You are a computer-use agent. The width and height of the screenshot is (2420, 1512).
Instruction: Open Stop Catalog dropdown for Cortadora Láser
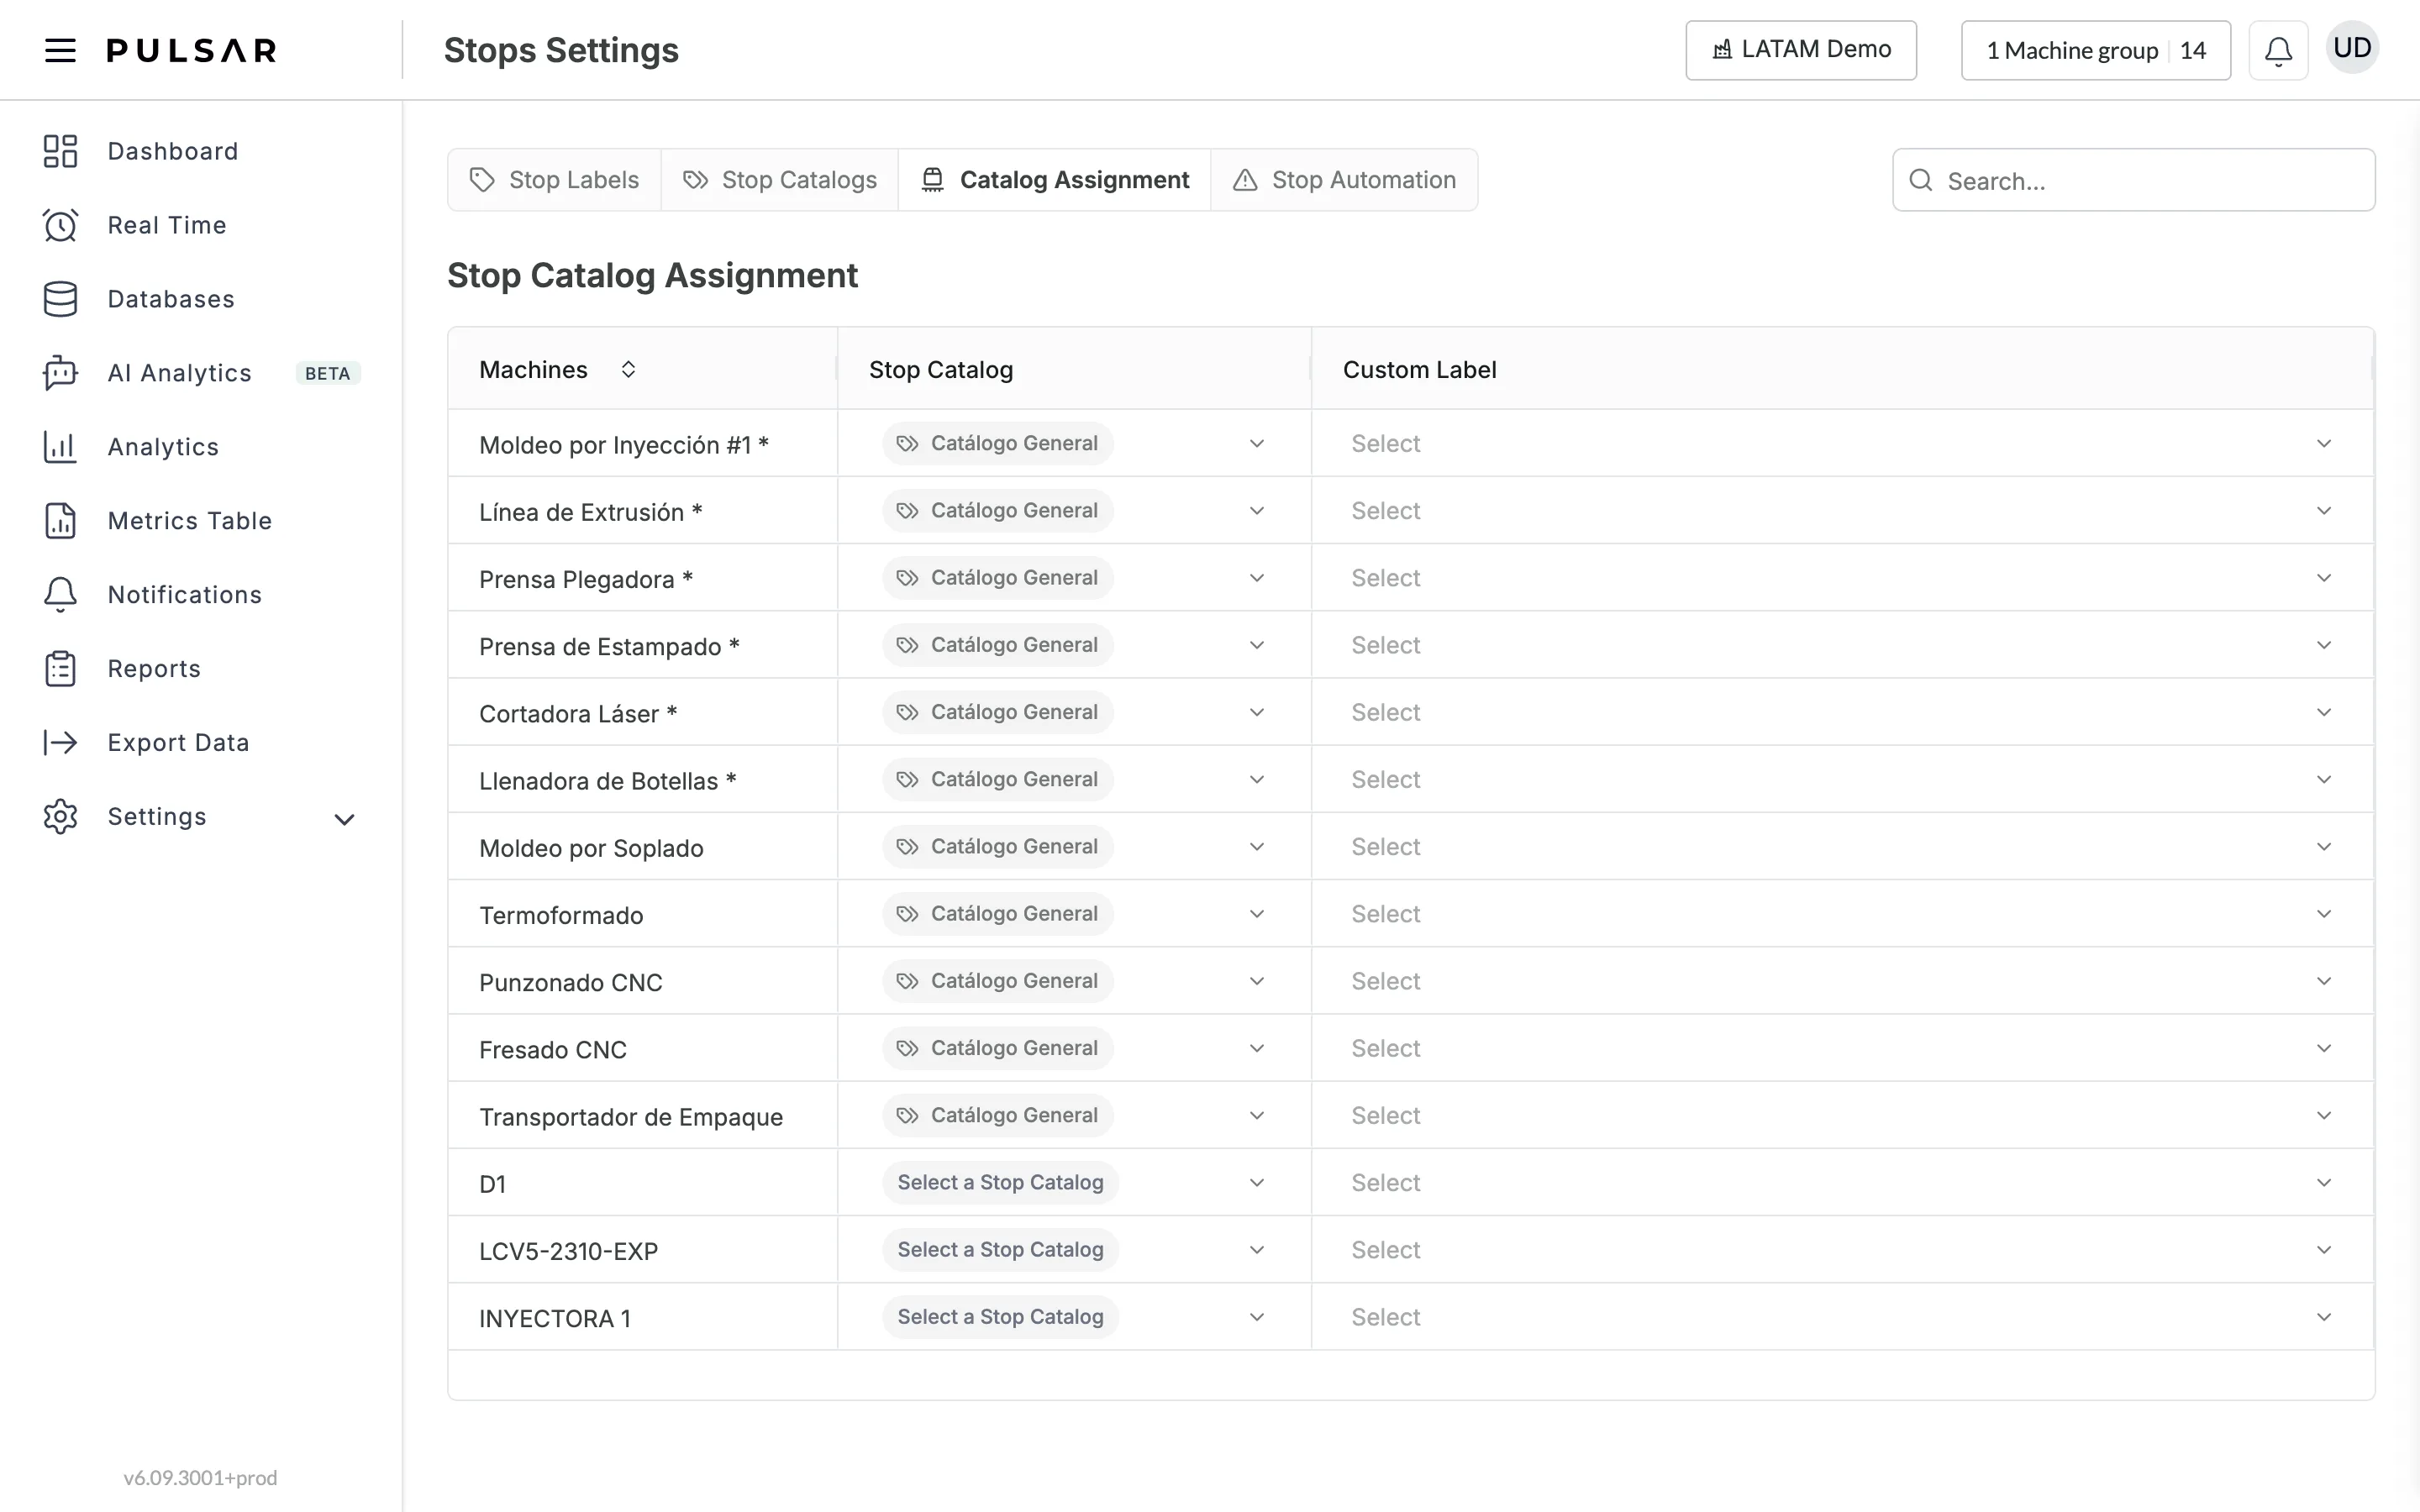(x=1074, y=712)
